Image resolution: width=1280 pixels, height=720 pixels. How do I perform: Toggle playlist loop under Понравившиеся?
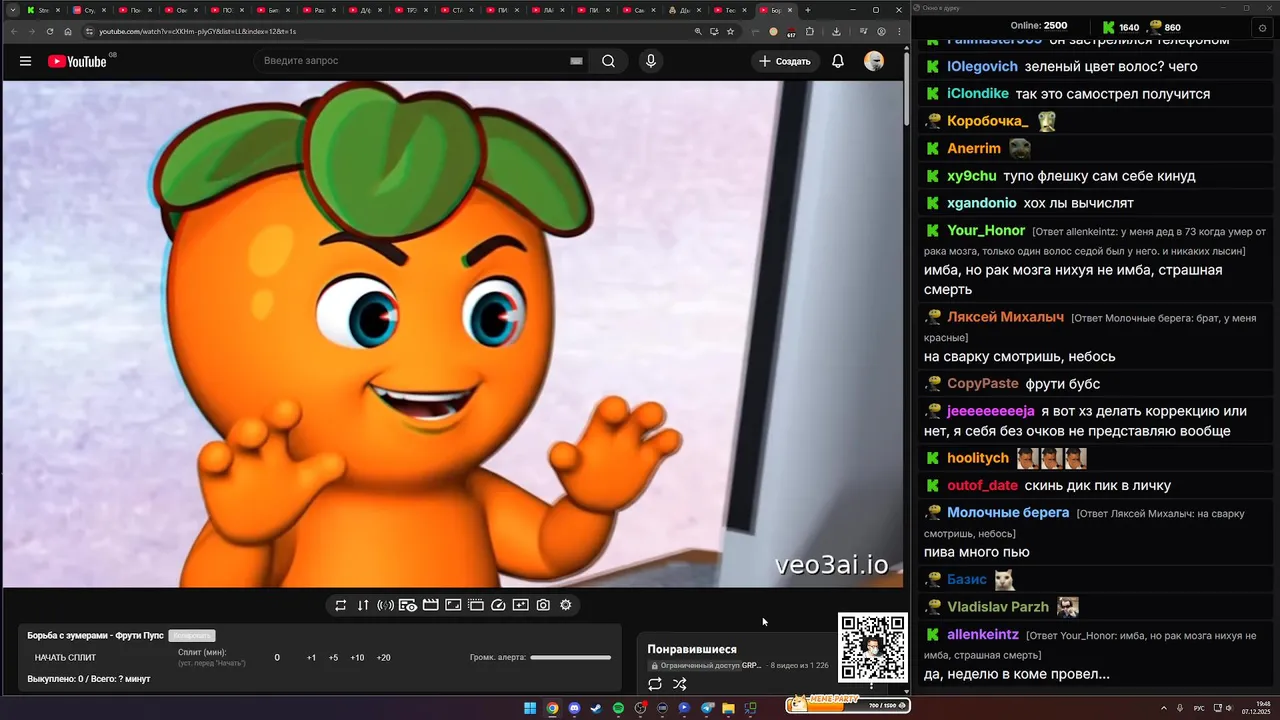655,684
